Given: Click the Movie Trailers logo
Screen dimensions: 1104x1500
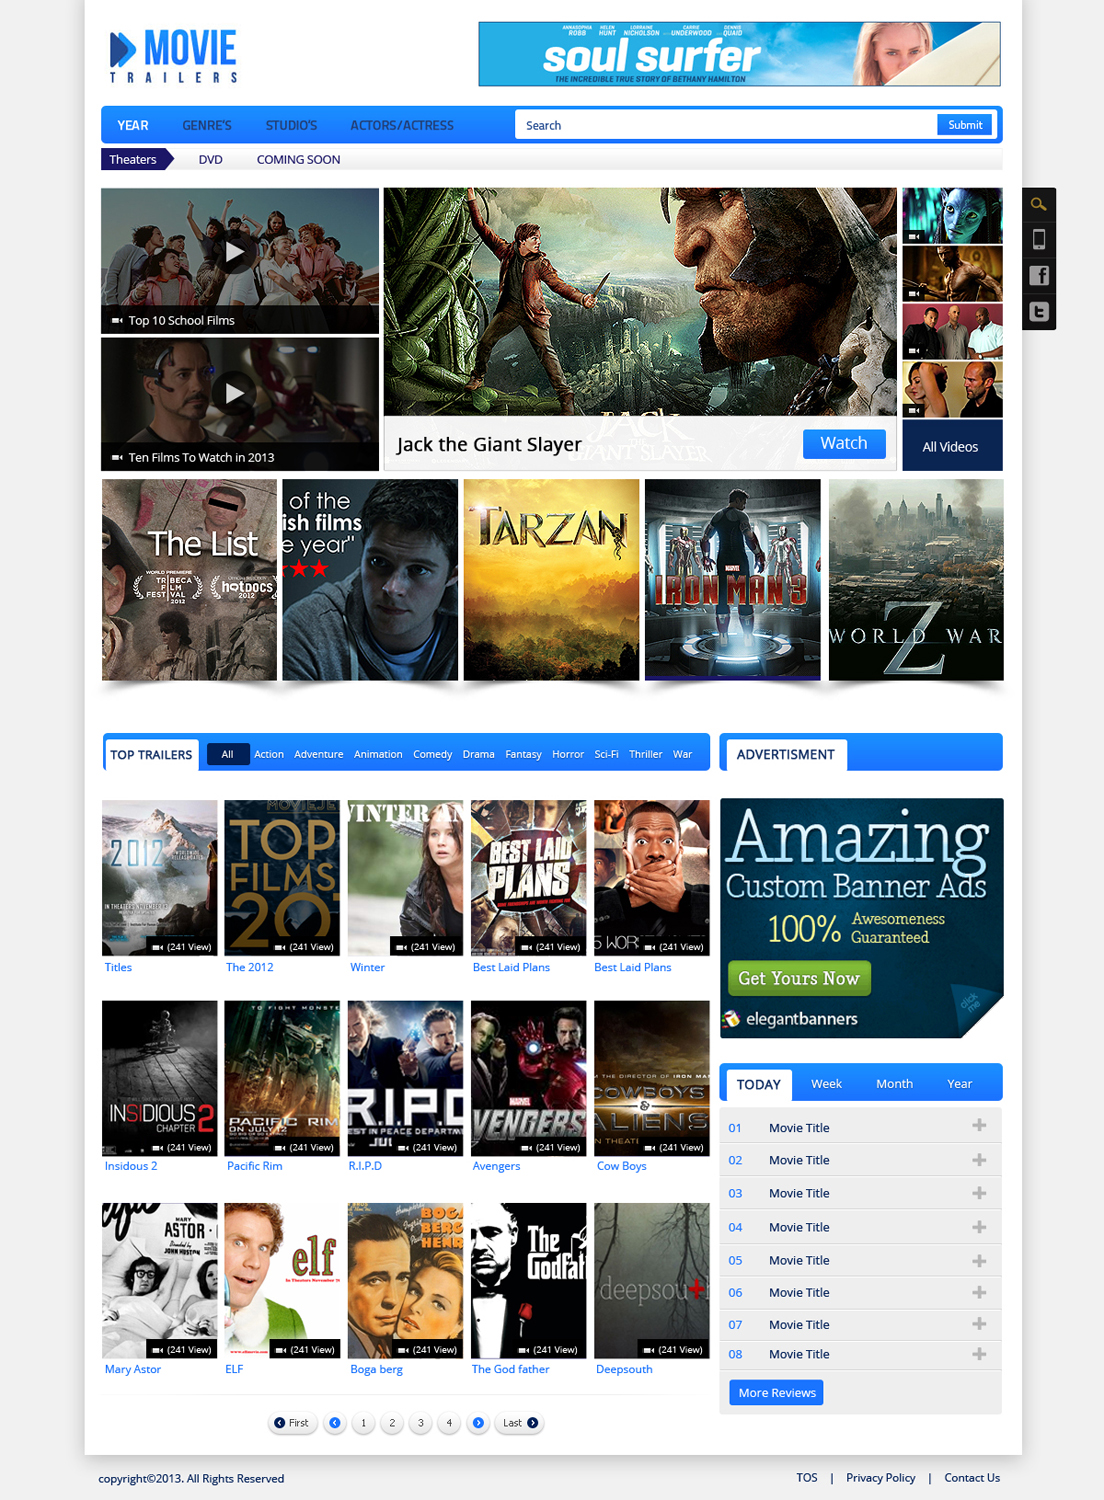Looking at the screenshot, I should (173, 57).
